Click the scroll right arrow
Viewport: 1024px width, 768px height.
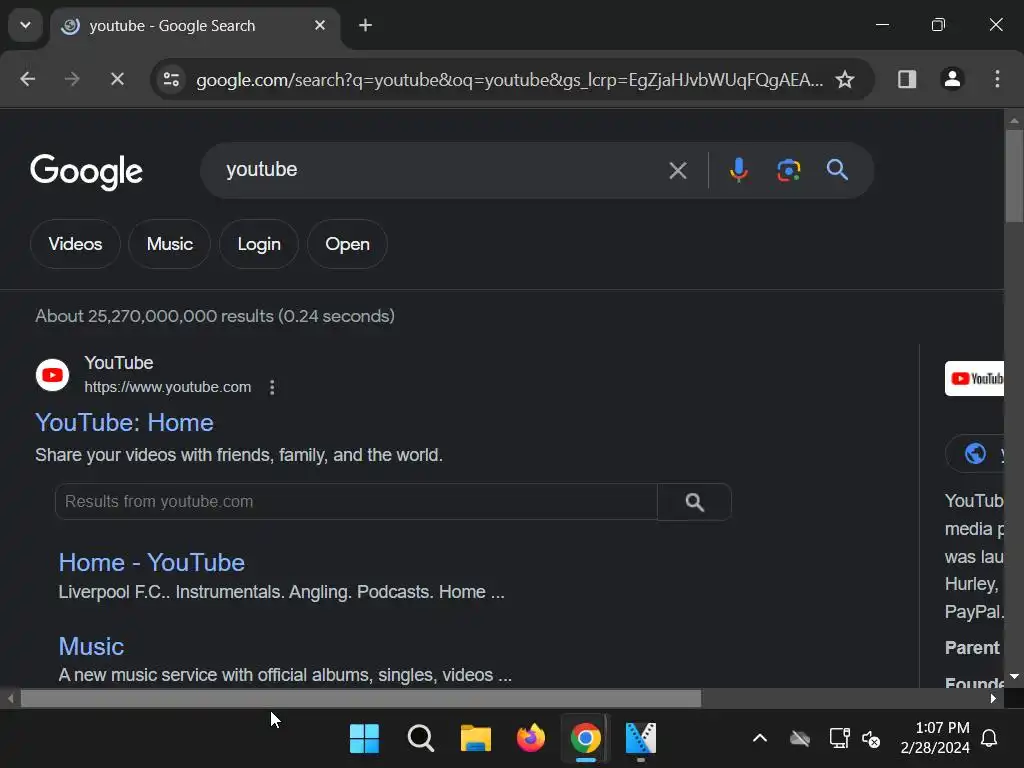pos(993,698)
